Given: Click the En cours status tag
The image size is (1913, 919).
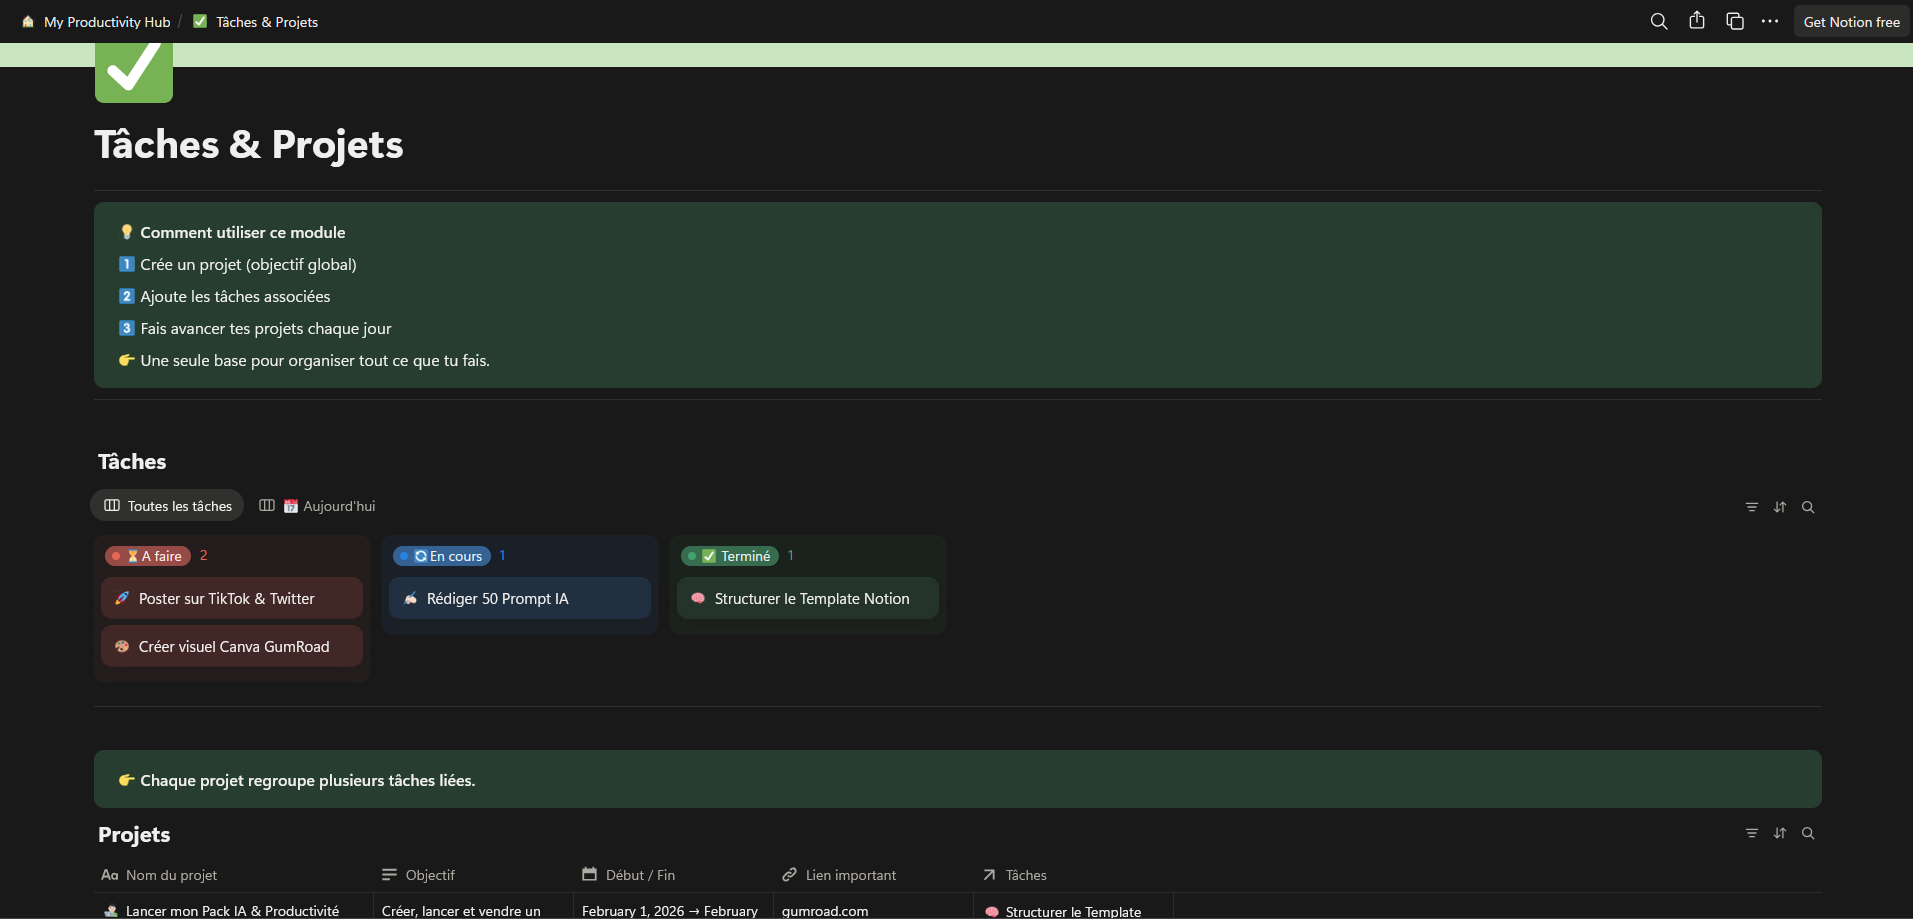Looking at the screenshot, I should coord(442,556).
